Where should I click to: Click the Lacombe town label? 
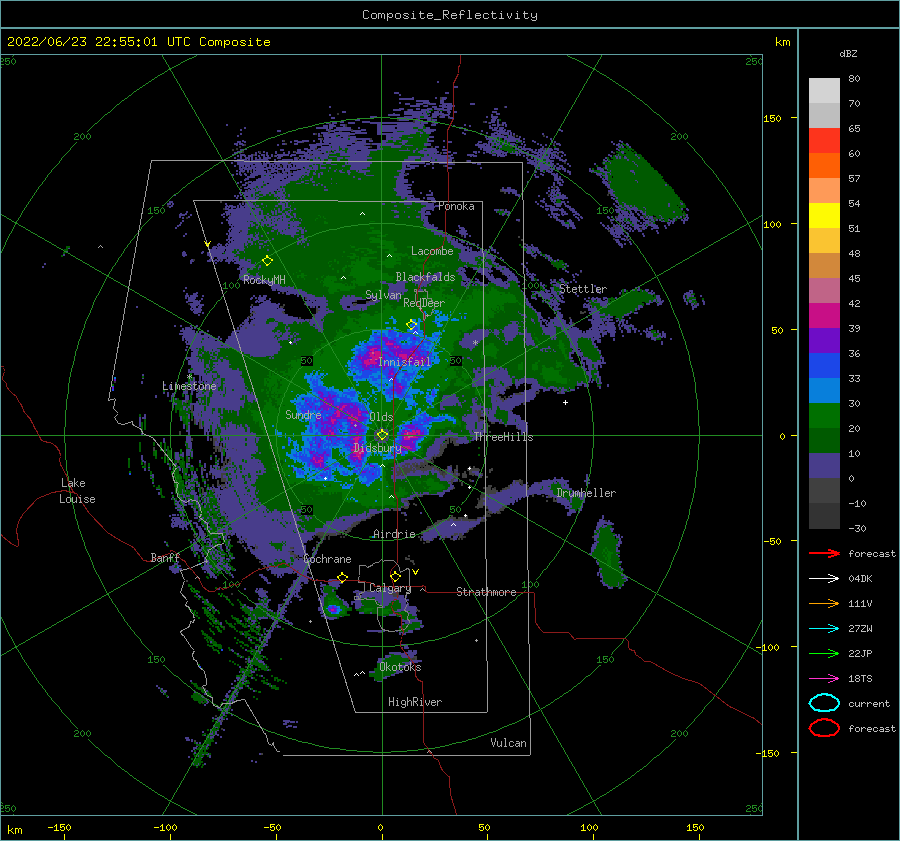(x=432, y=251)
